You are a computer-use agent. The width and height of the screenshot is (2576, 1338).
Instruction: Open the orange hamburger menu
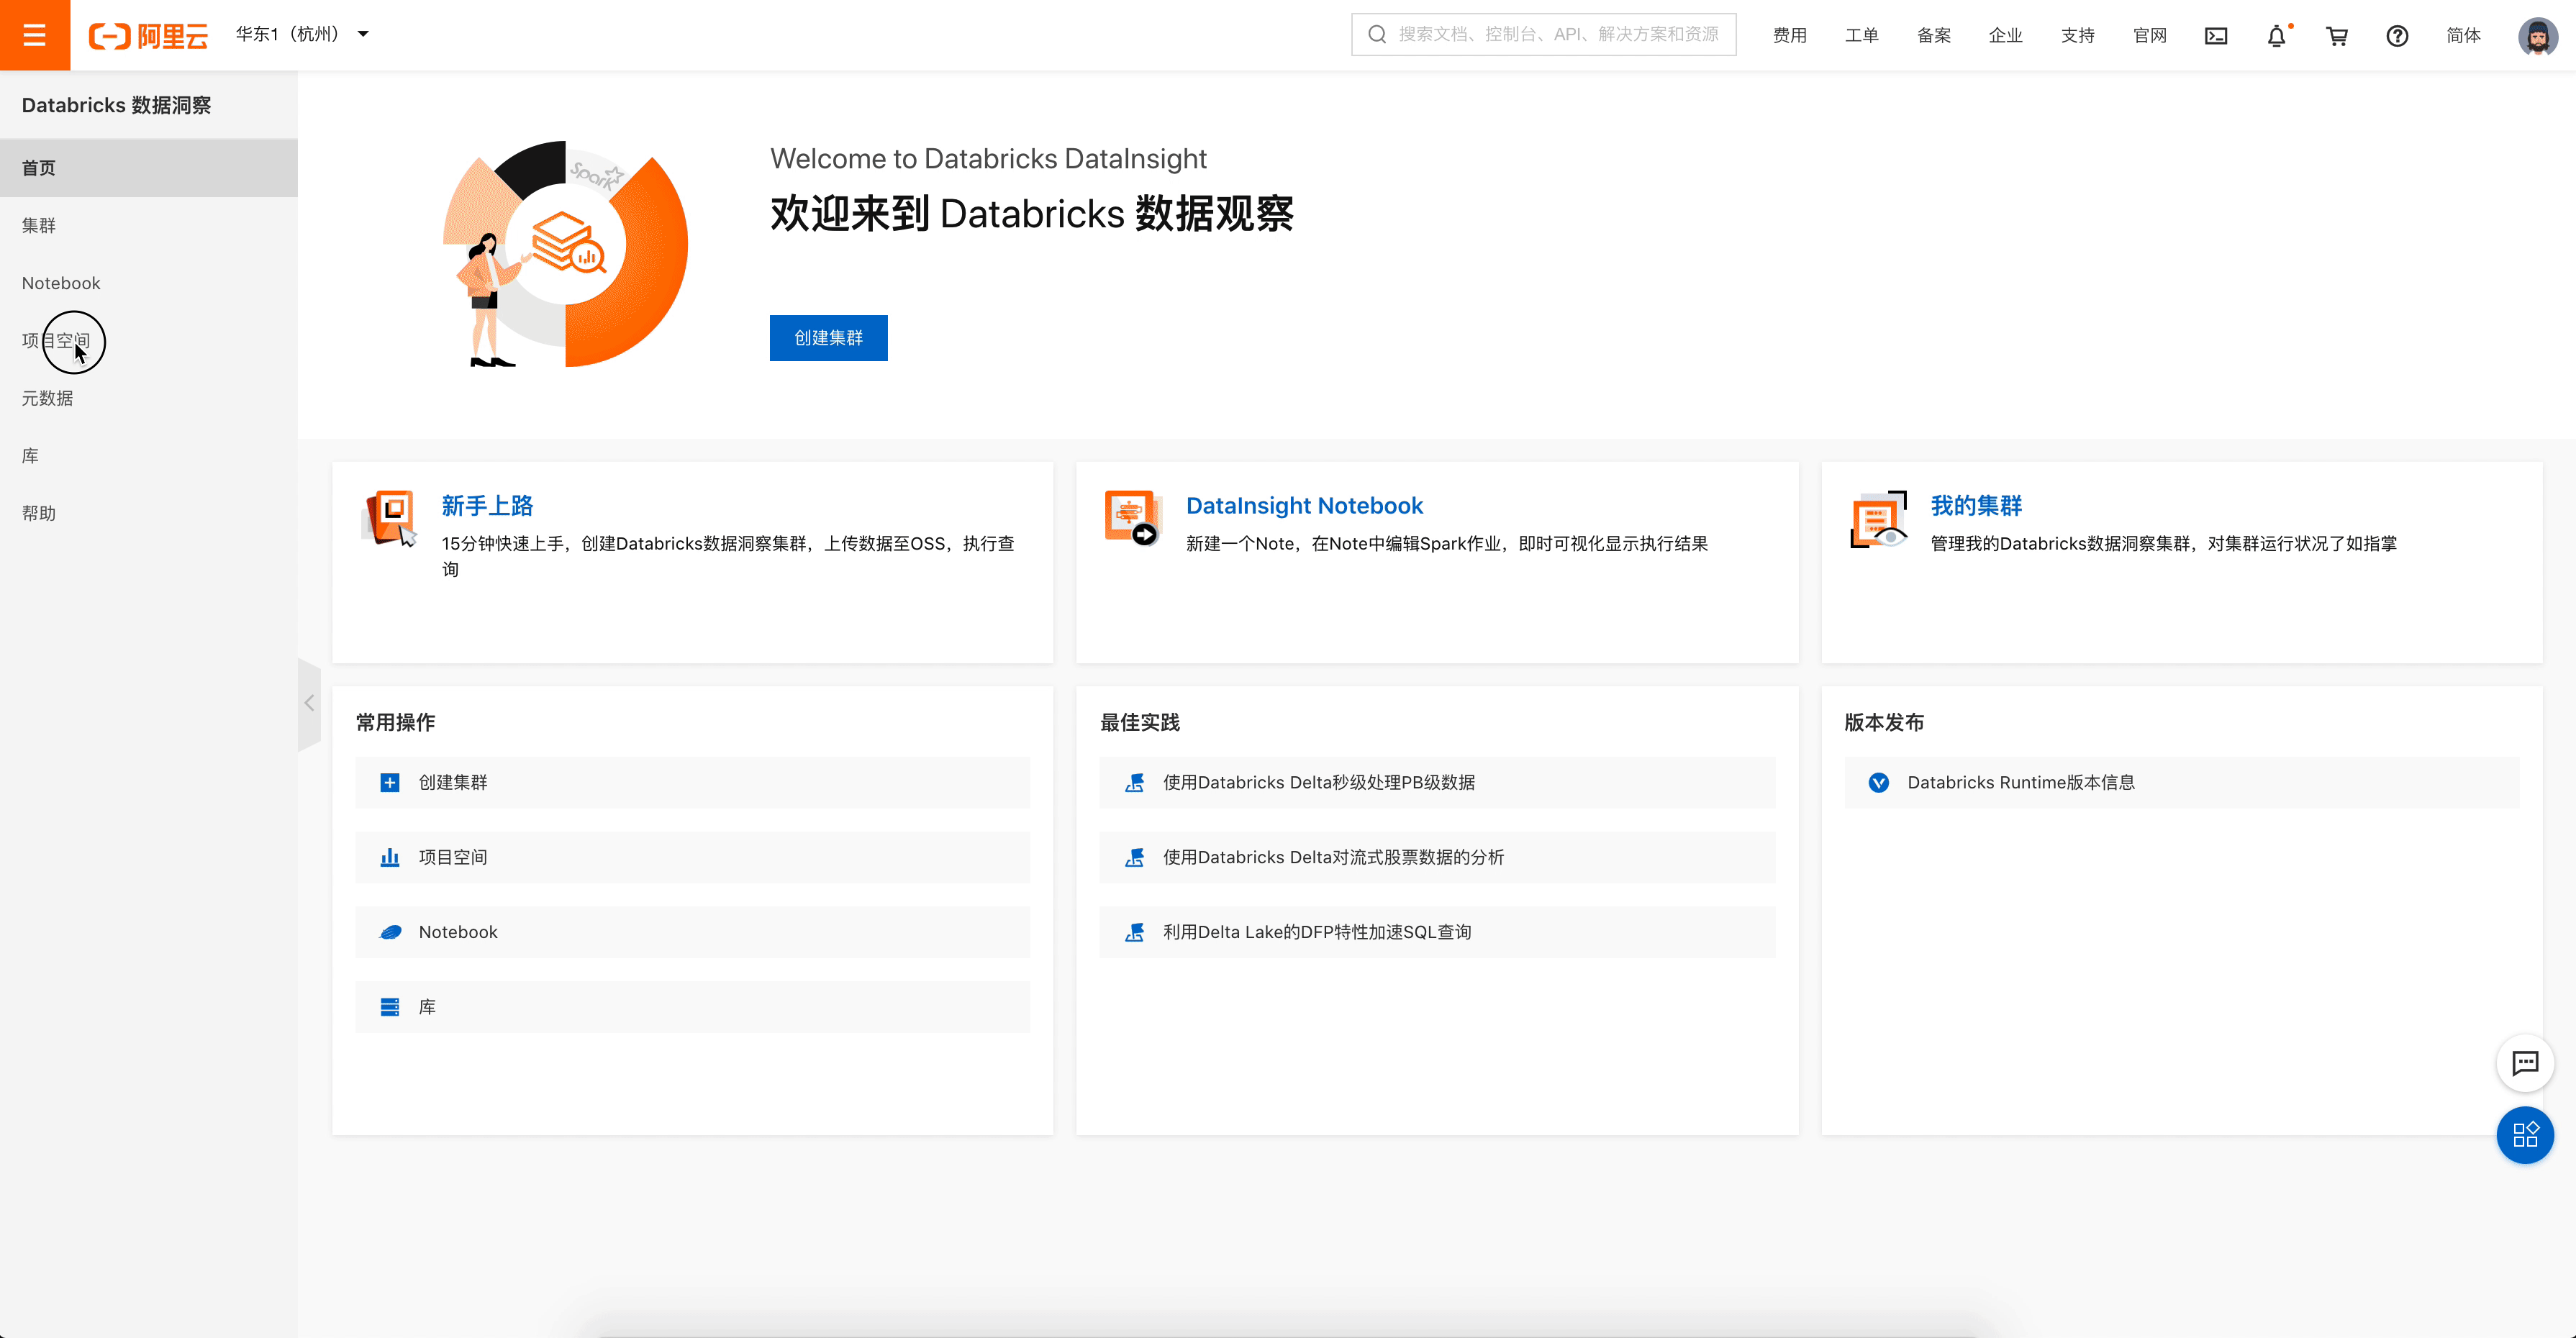tap(35, 35)
